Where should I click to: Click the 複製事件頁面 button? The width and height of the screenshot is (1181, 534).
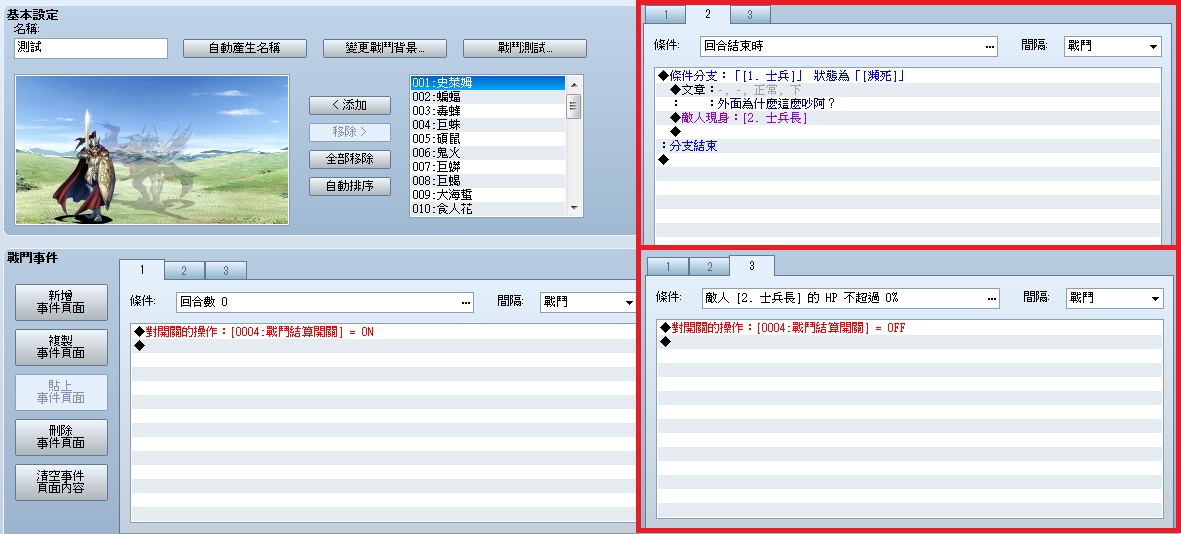pyautogui.click(x=61, y=347)
